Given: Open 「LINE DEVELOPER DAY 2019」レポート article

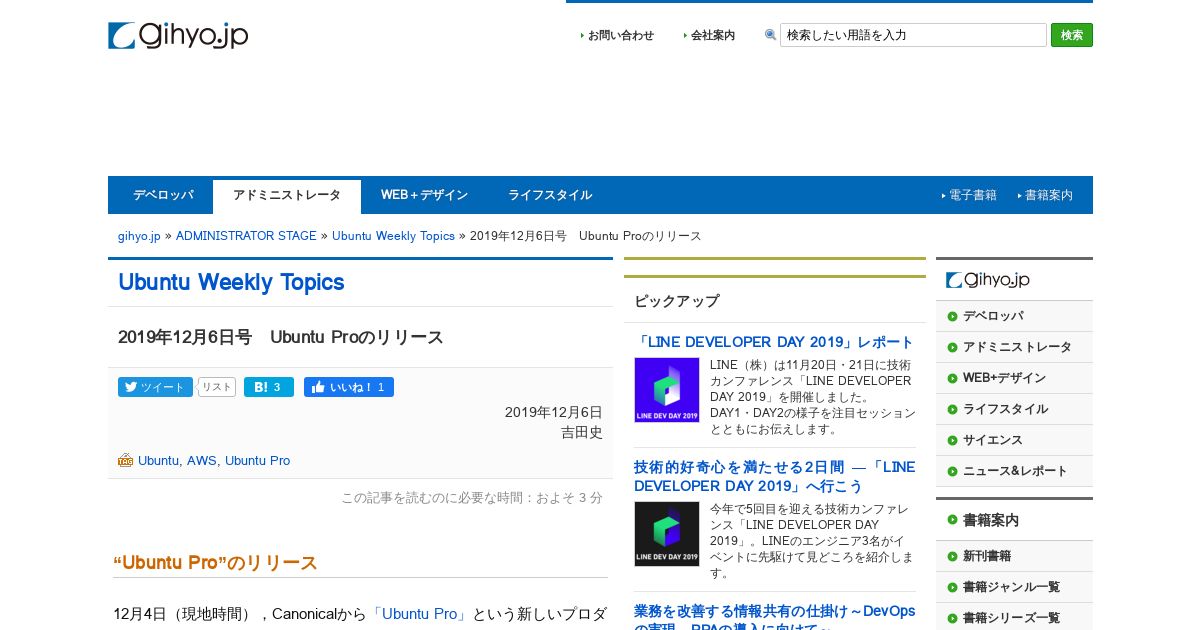Looking at the screenshot, I should 774,342.
